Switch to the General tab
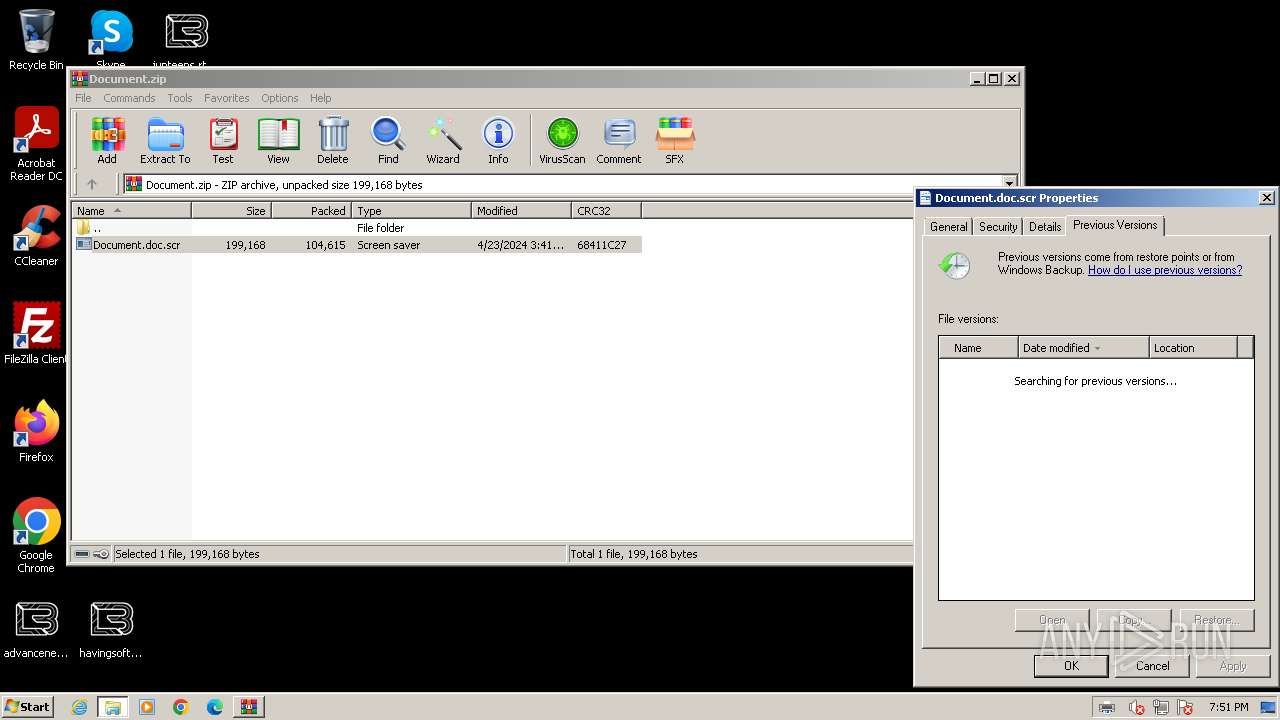This screenshot has width=1280, height=720. [948, 227]
